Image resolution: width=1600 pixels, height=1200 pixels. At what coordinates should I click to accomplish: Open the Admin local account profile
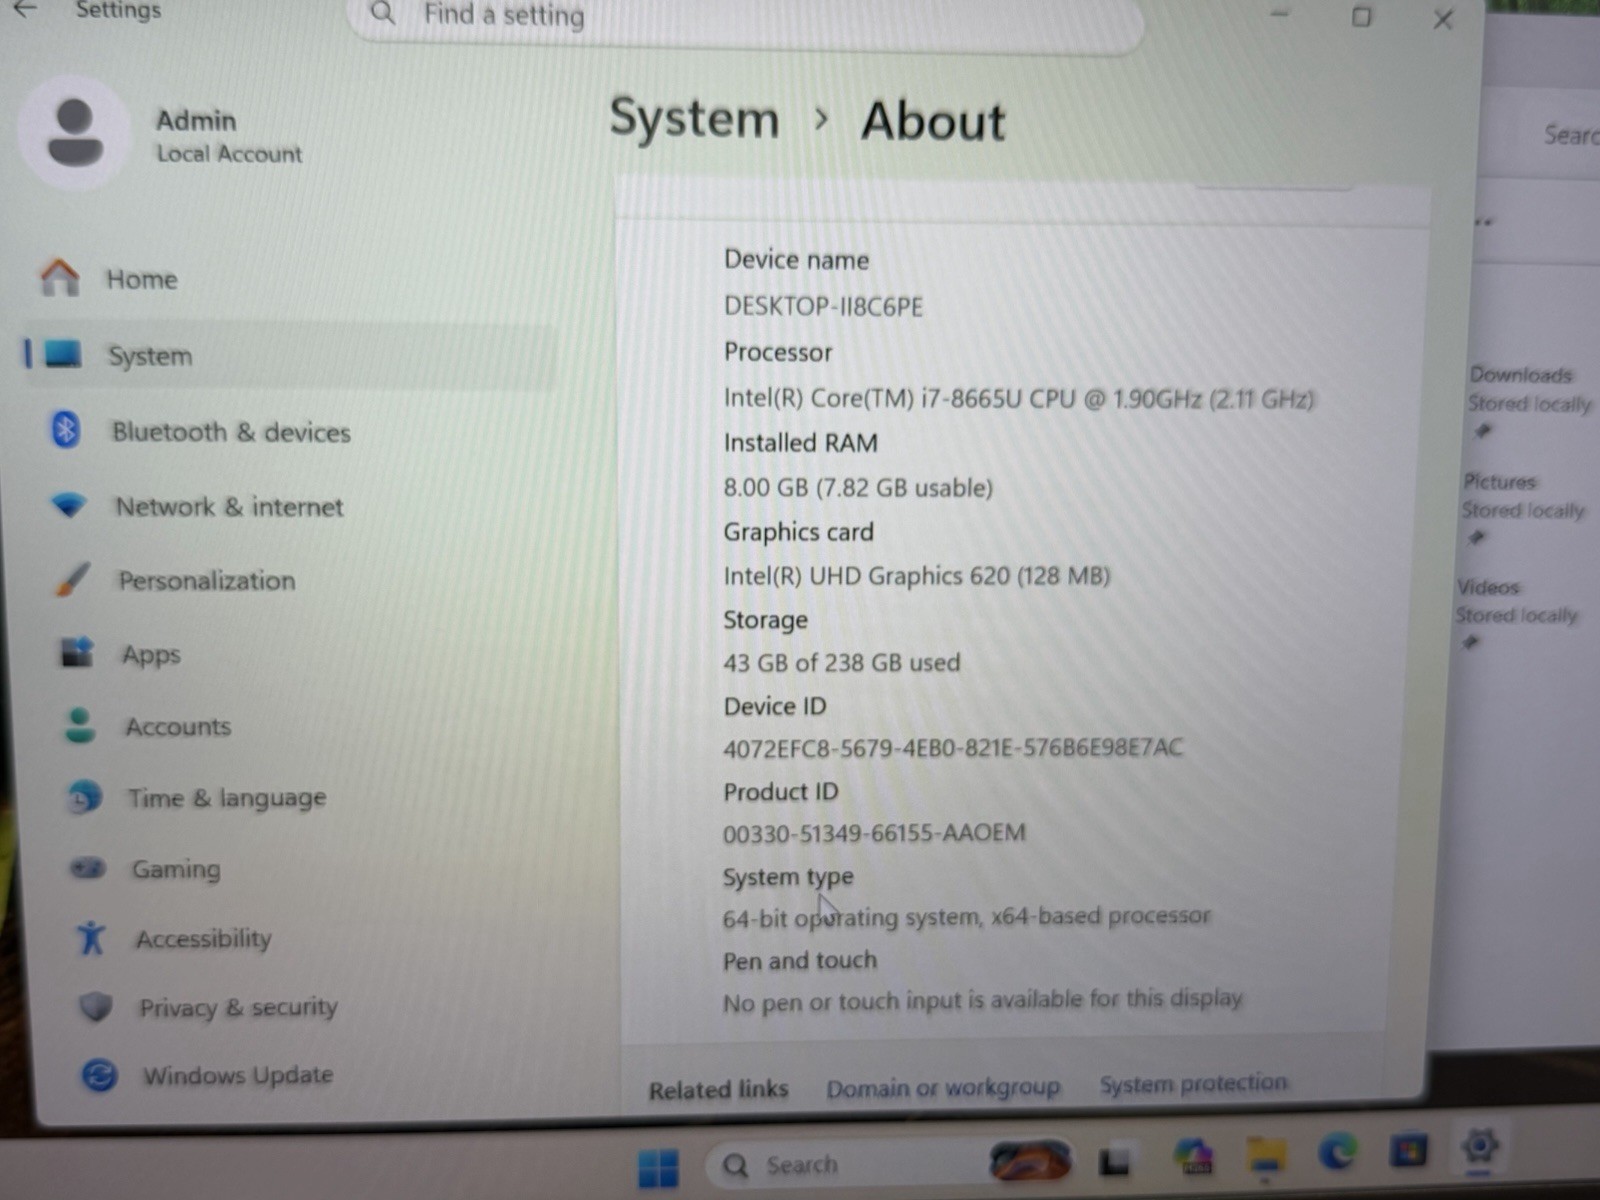[x=163, y=135]
